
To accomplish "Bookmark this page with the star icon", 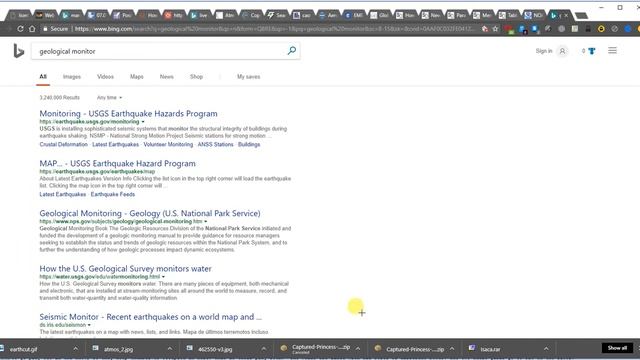I will pyautogui.click(x=496, y=29).
